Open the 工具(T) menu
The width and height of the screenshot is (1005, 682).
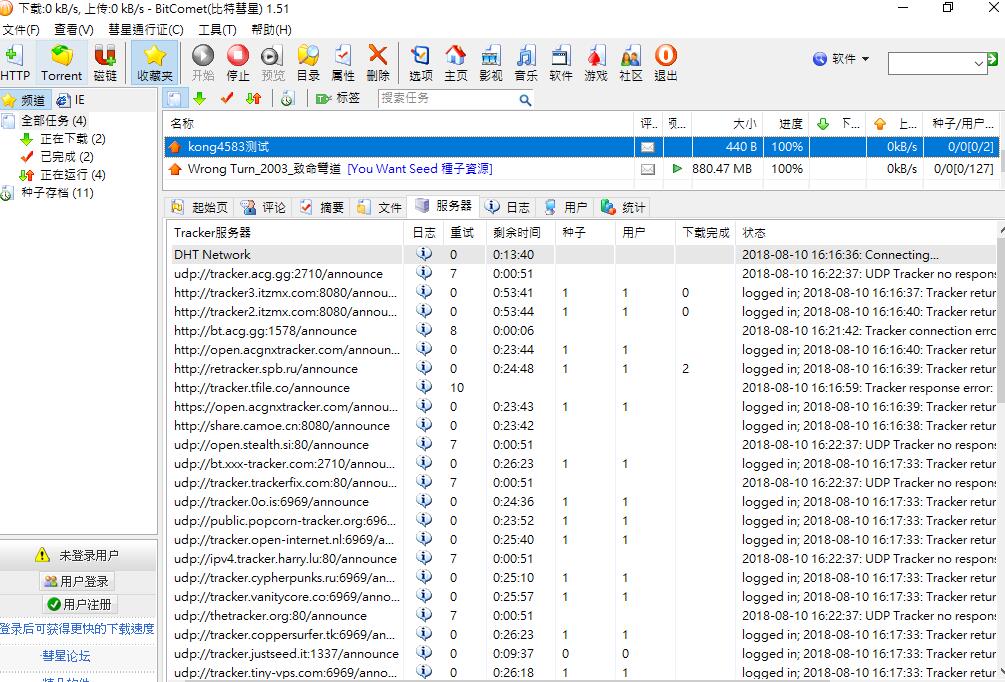click(217, 29)
